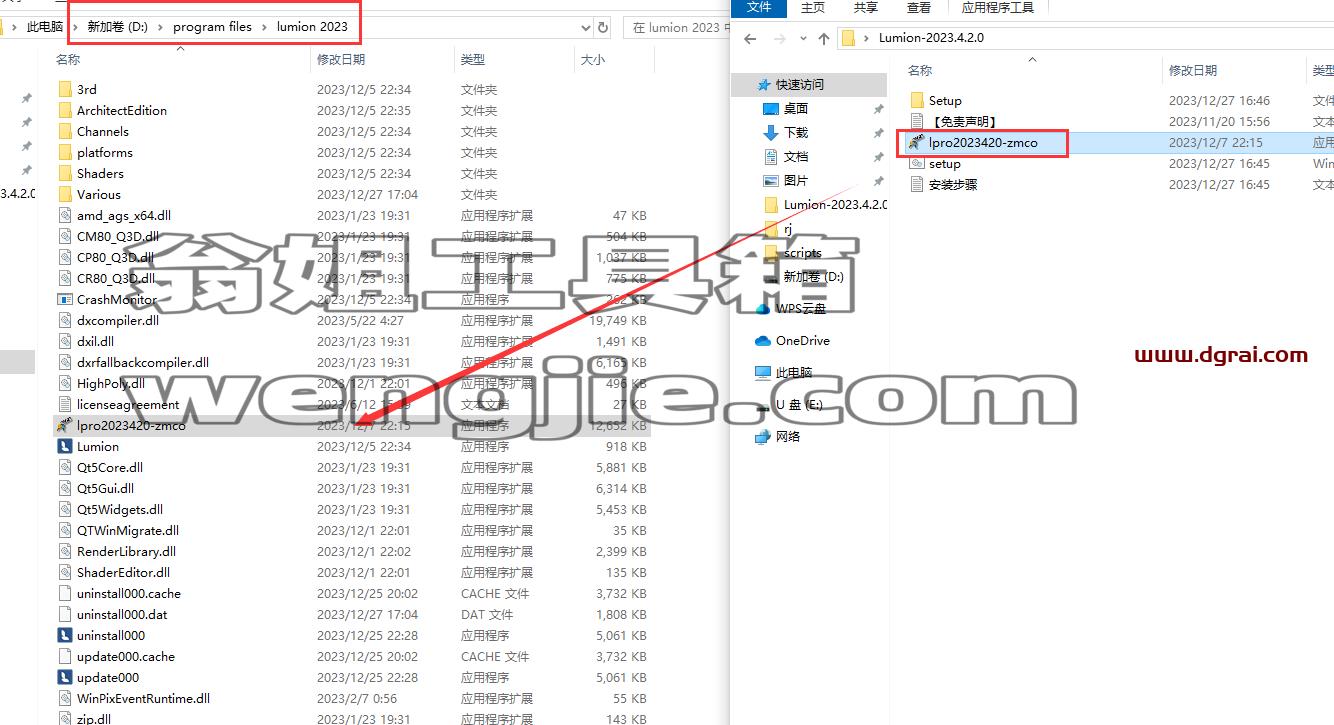
Task: Sort left window by 类型 column
Action: pyautogui.click(x=473, y=60)
